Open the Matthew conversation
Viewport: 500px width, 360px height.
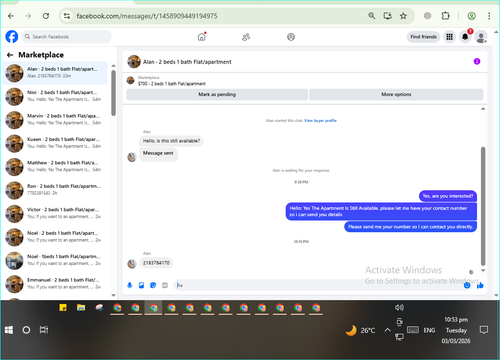[55, 166]
